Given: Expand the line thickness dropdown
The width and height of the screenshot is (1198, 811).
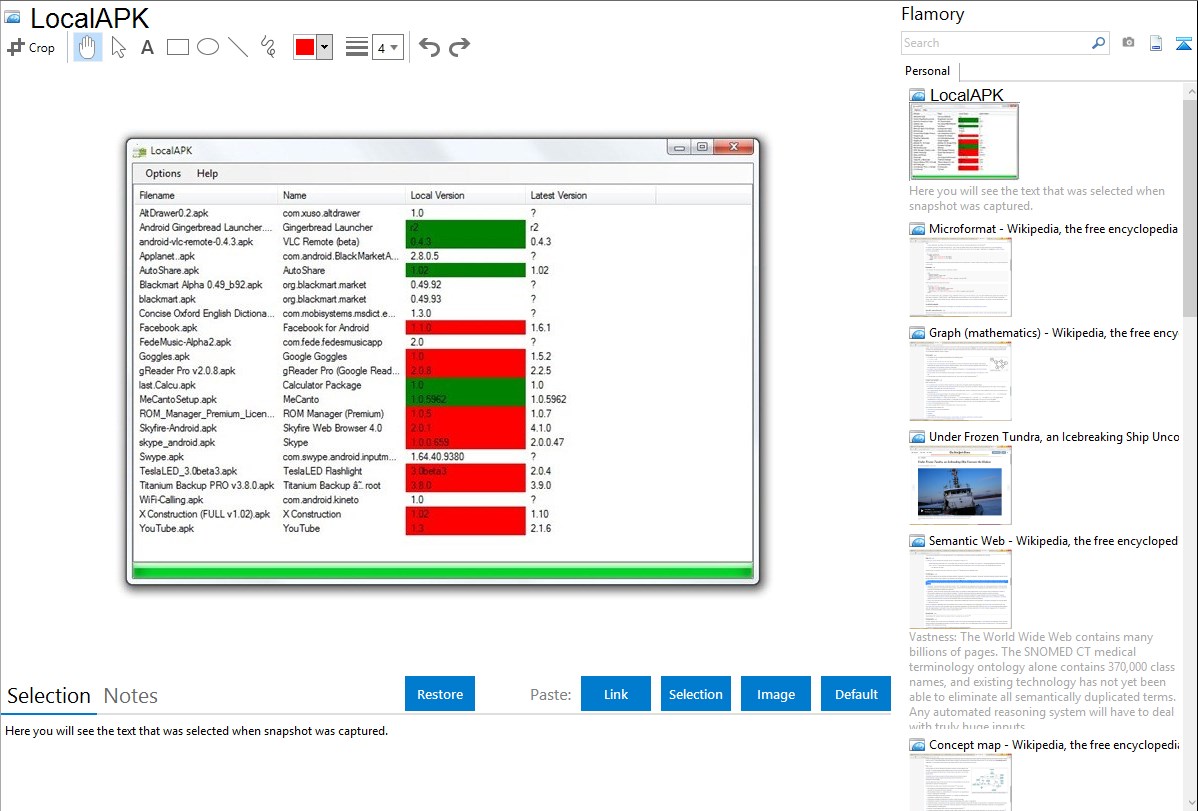Looking at the screenshot, I should (x=387, y=47).
